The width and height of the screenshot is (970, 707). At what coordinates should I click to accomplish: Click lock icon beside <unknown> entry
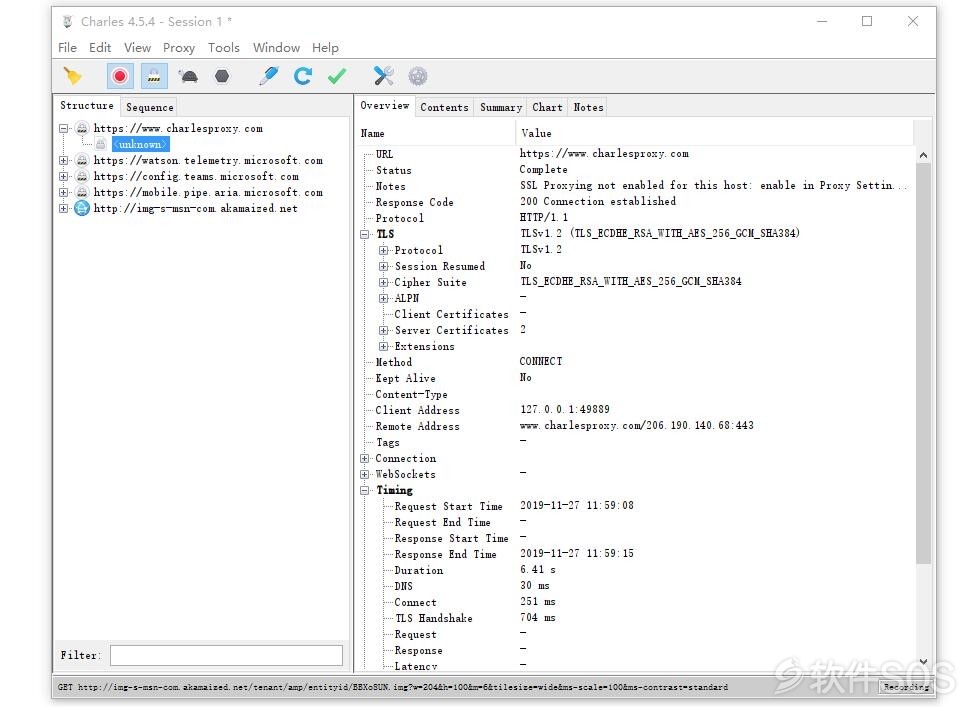(x=101, y=144)
